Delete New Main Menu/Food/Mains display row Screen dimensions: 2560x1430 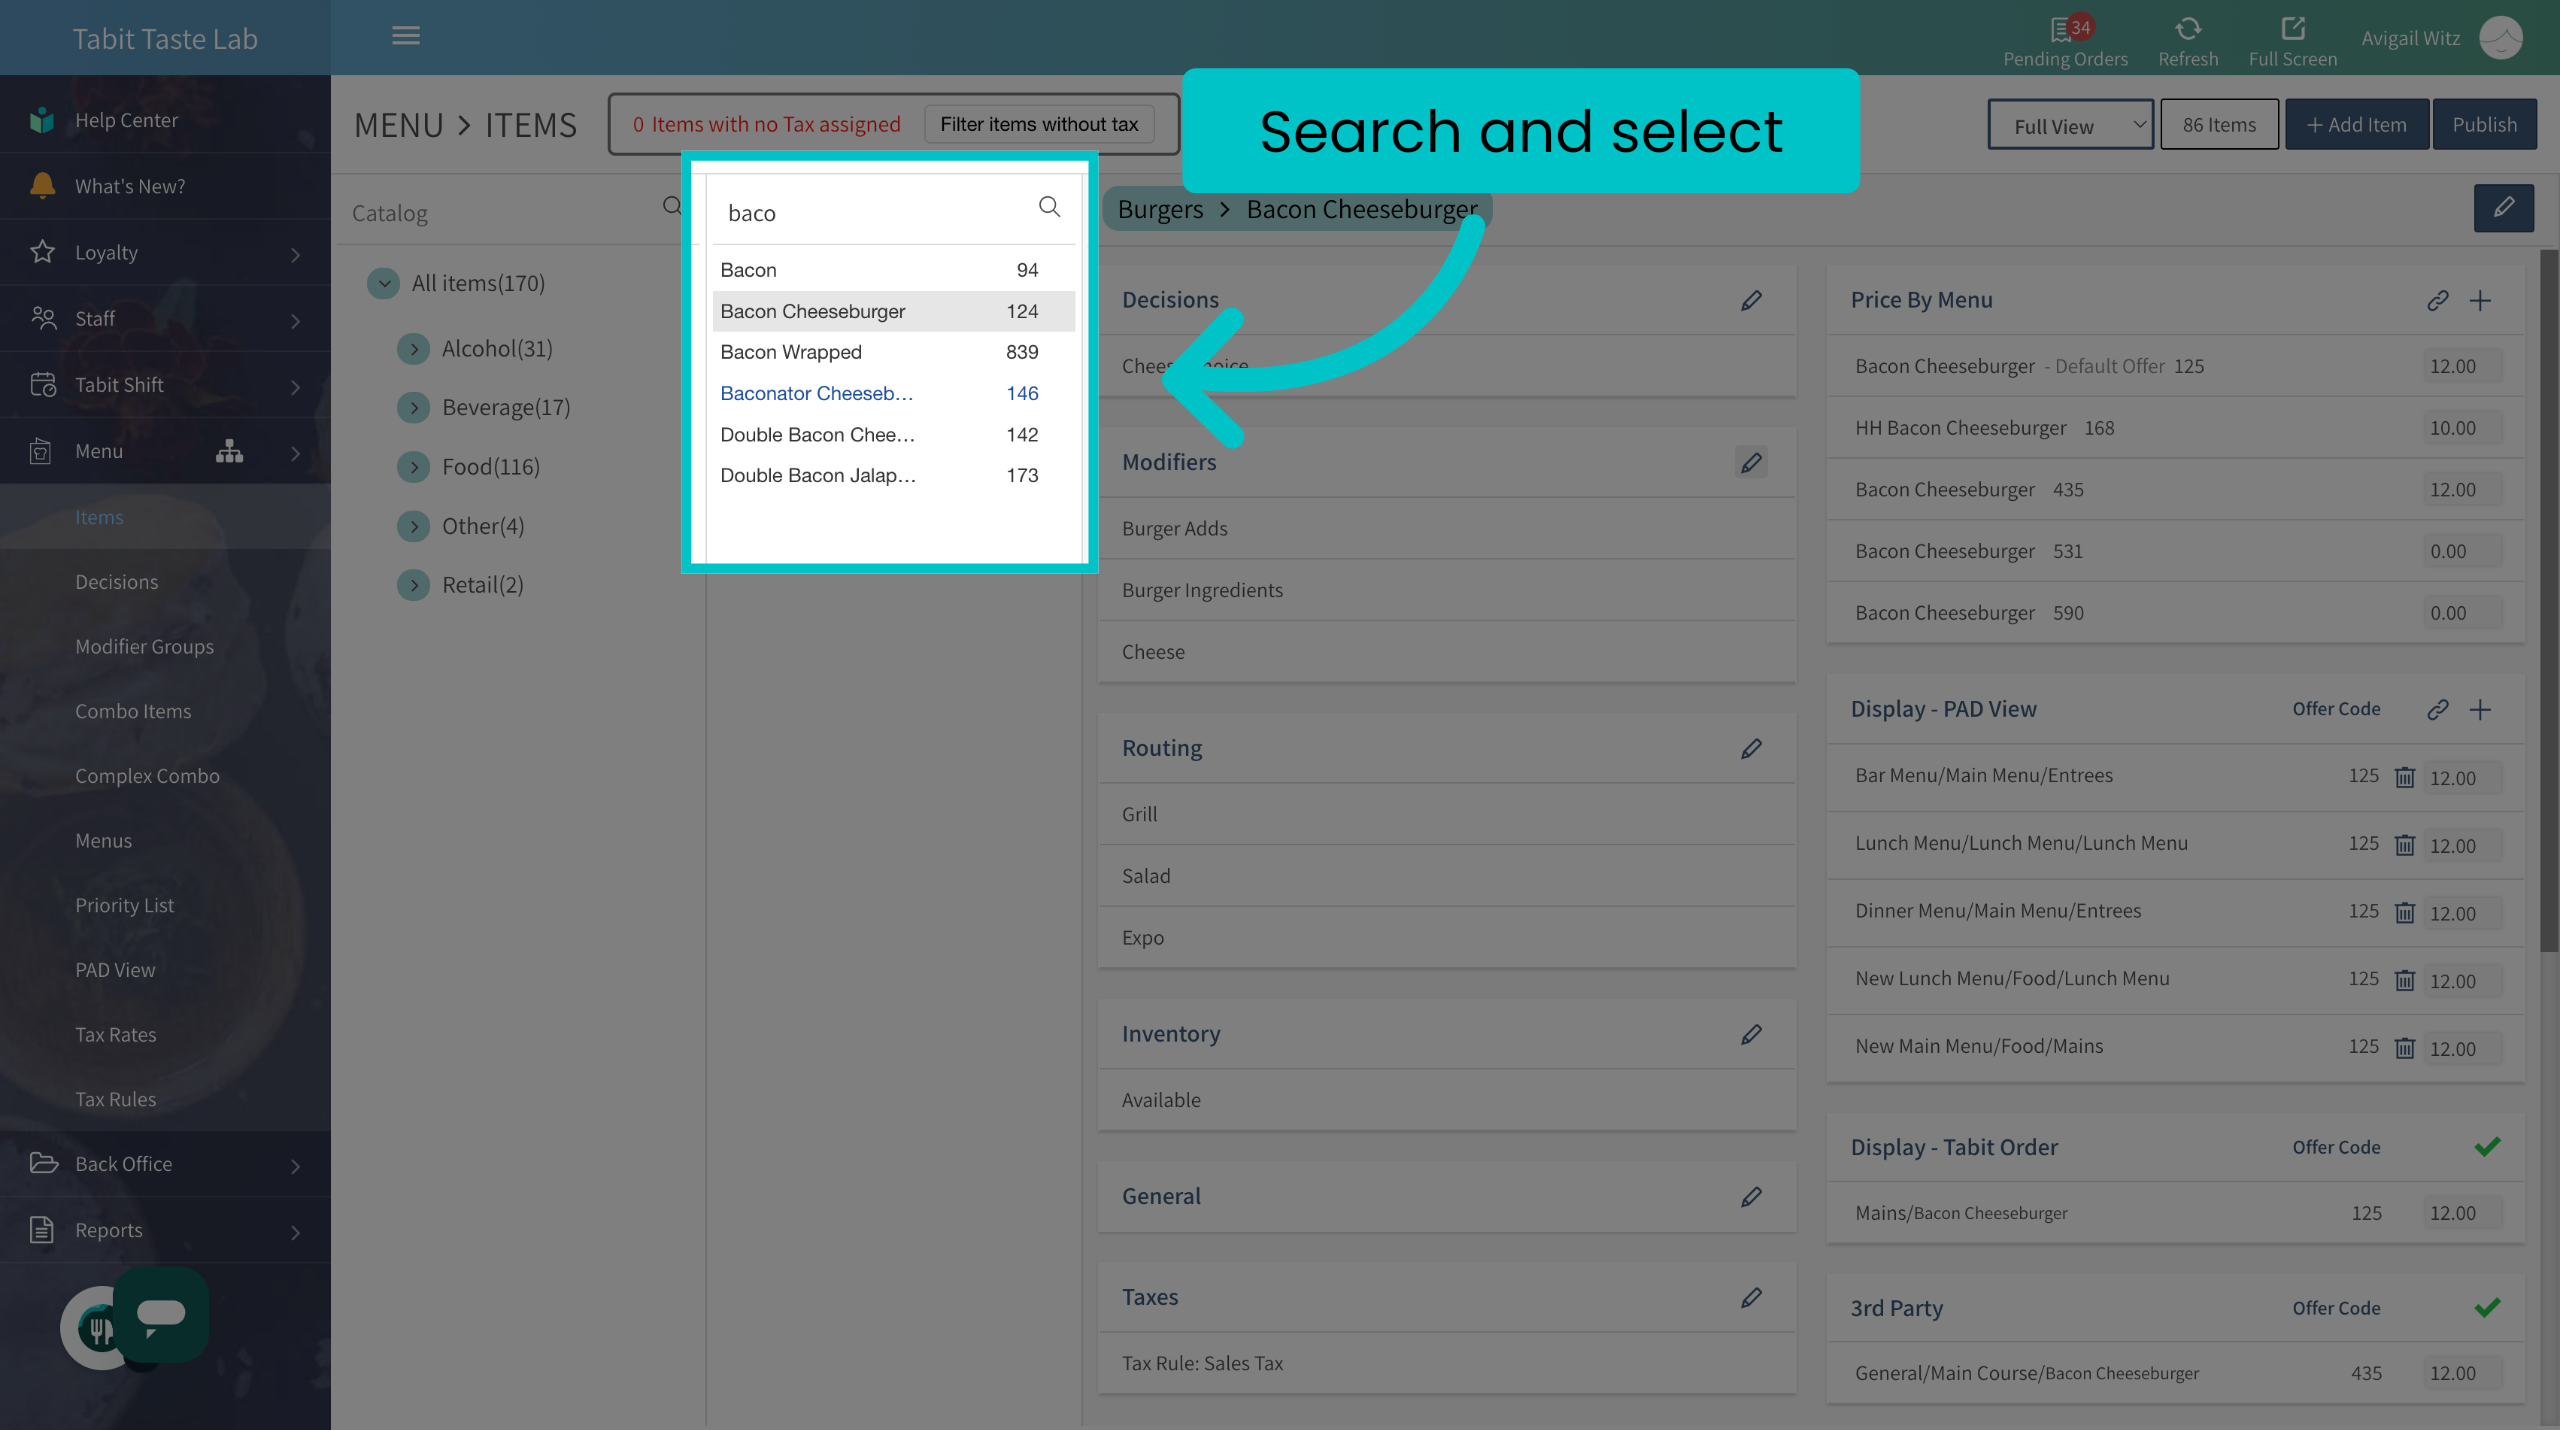point(2404,1047)
